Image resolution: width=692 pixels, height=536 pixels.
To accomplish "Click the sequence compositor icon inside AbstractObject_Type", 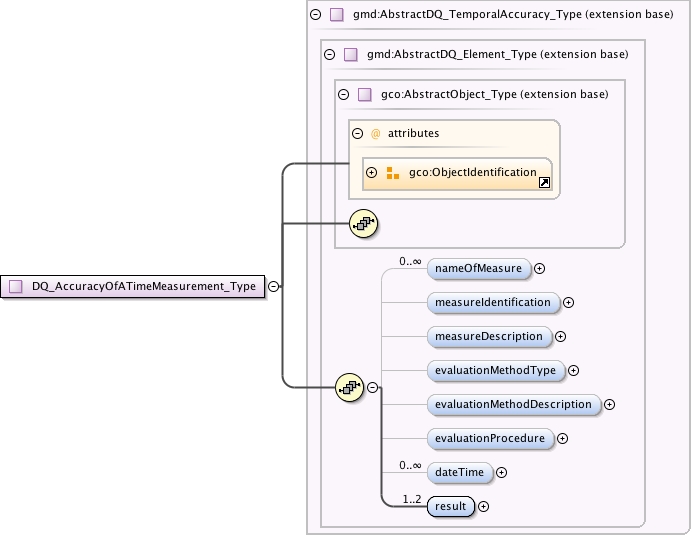I will pyautogui.click(x=364, y=224).
